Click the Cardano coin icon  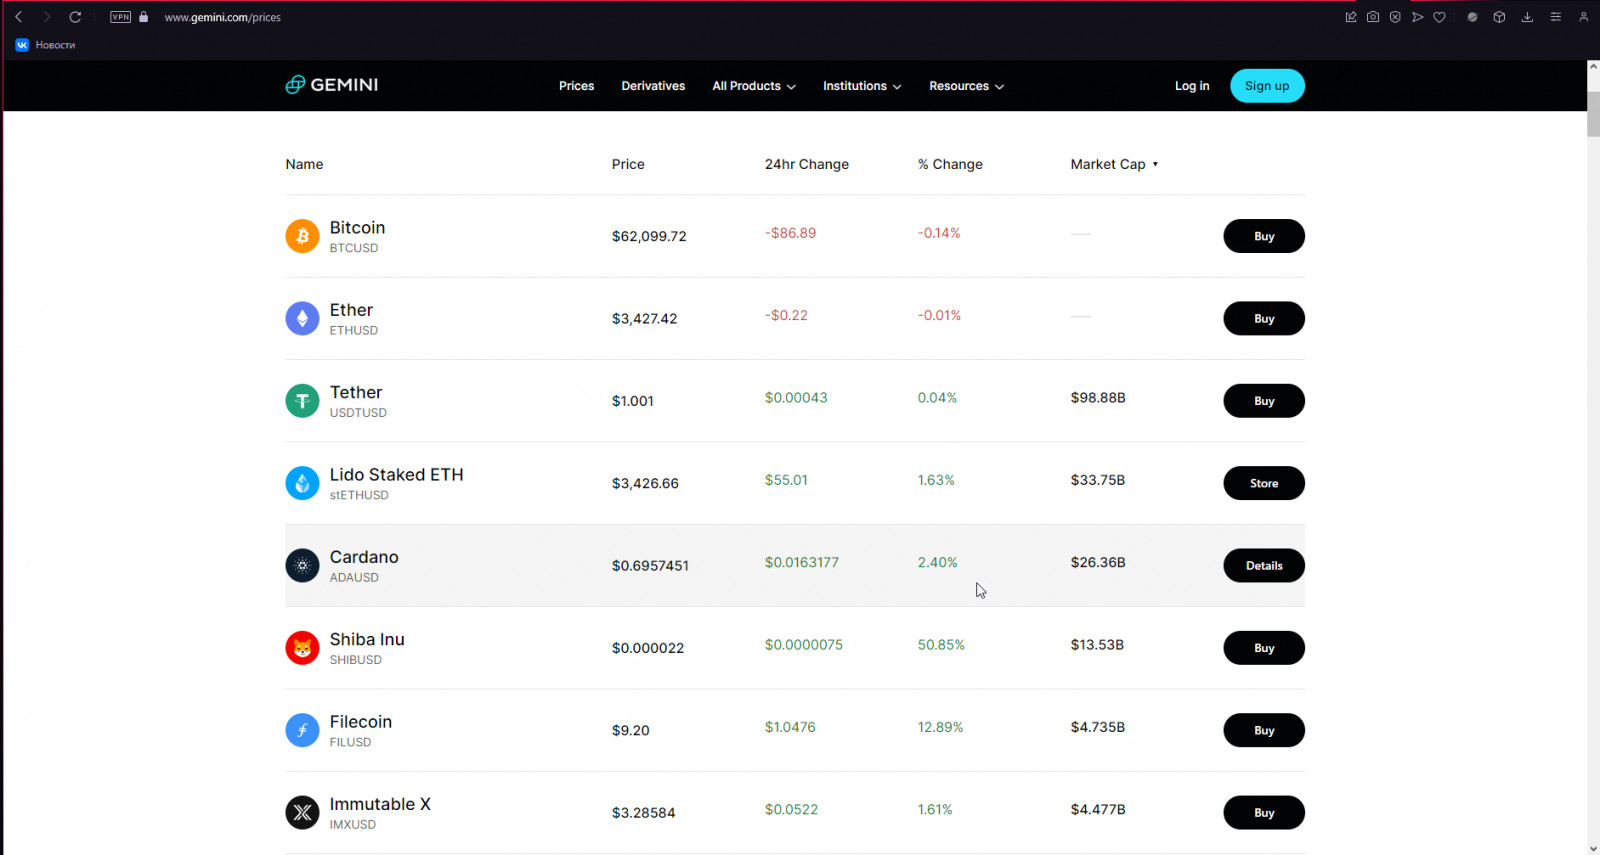pyautogui.click(x=302, y=565)
